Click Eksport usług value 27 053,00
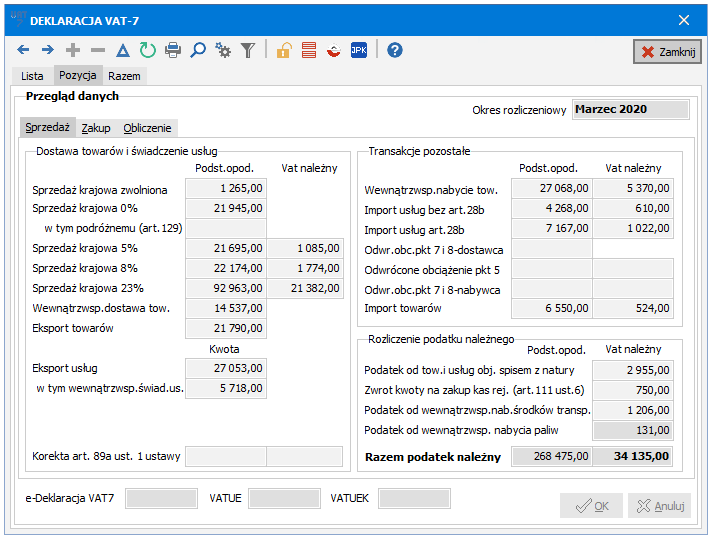This screenshot has width=712, height=539. [226, 368]
